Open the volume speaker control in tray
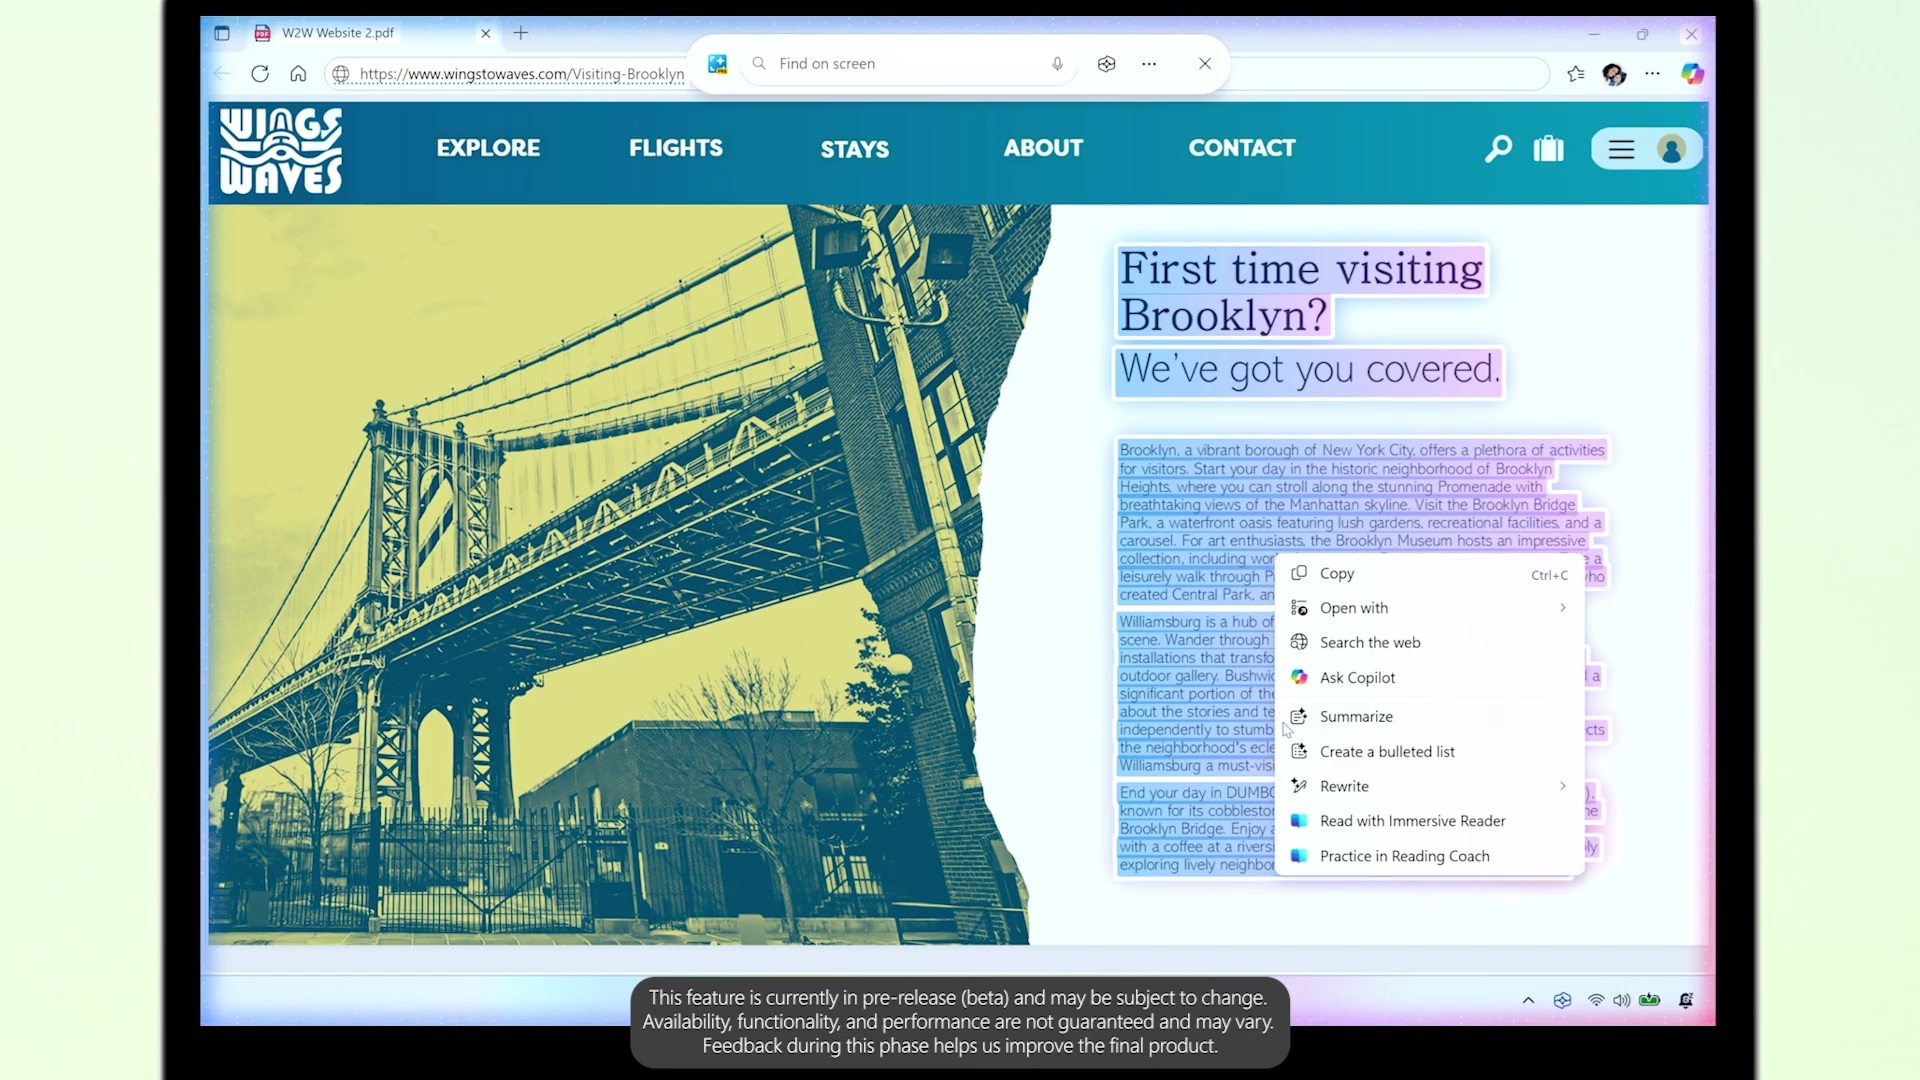 click(x=1622, y=1000)
